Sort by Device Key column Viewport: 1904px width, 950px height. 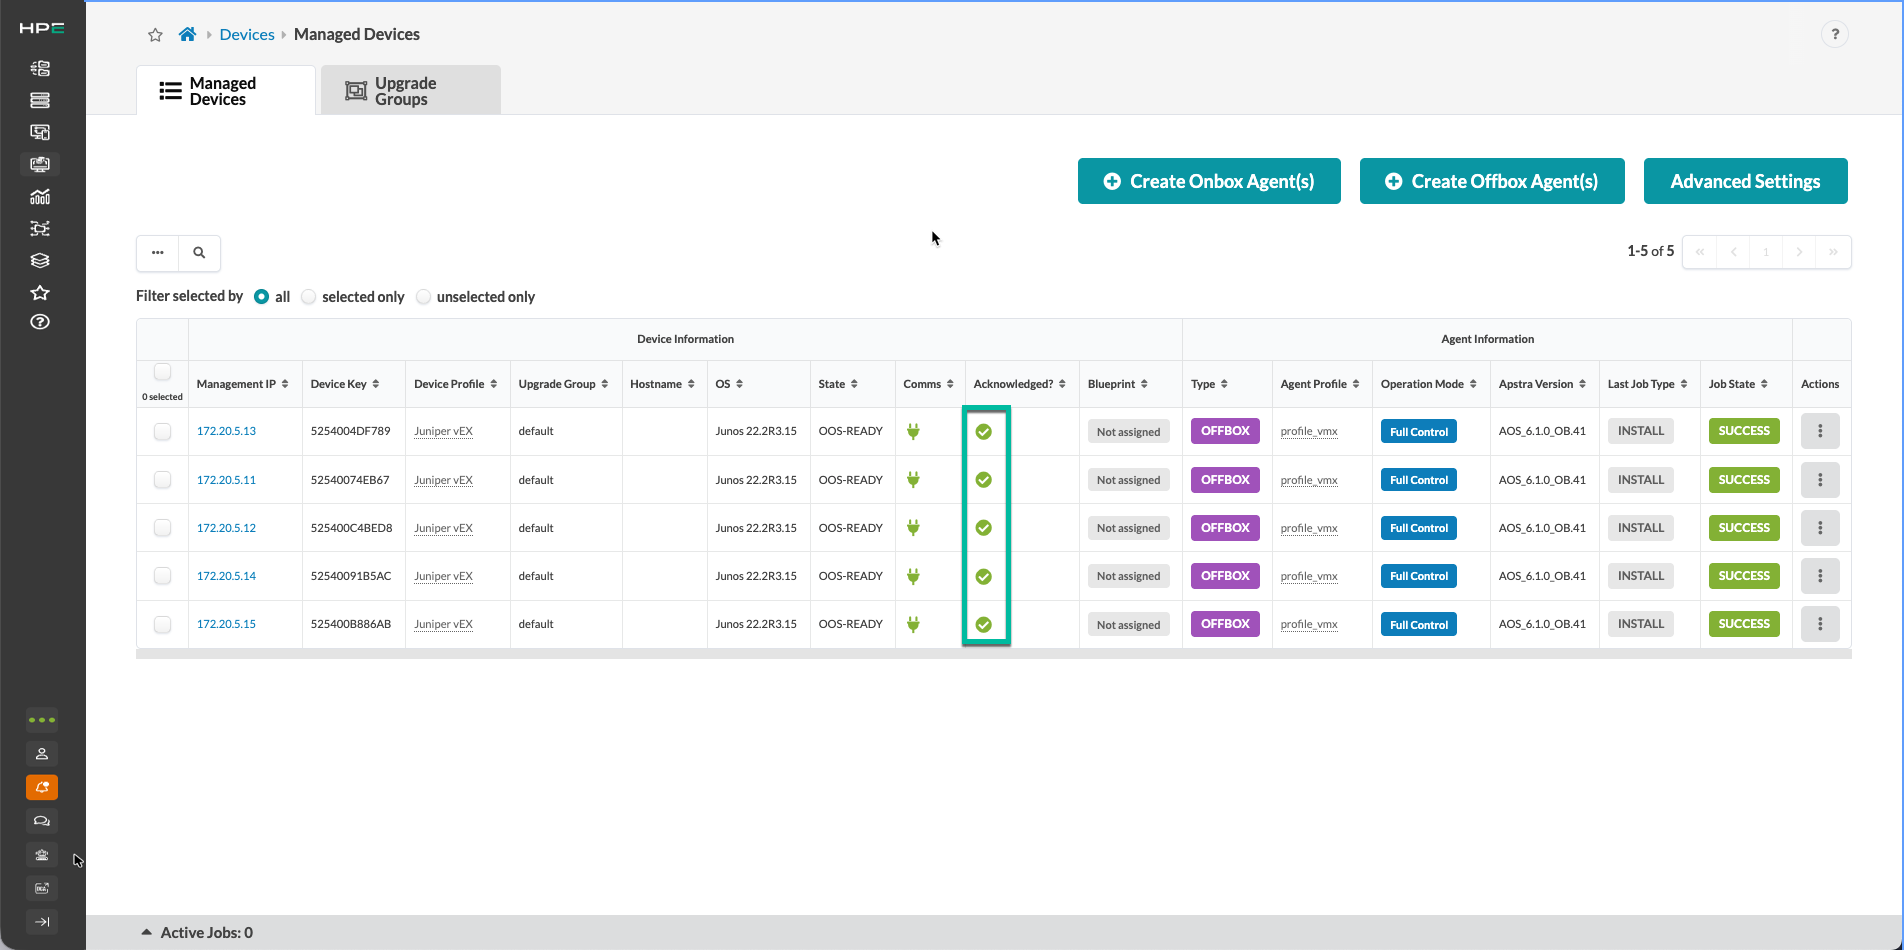coord(345,384)
